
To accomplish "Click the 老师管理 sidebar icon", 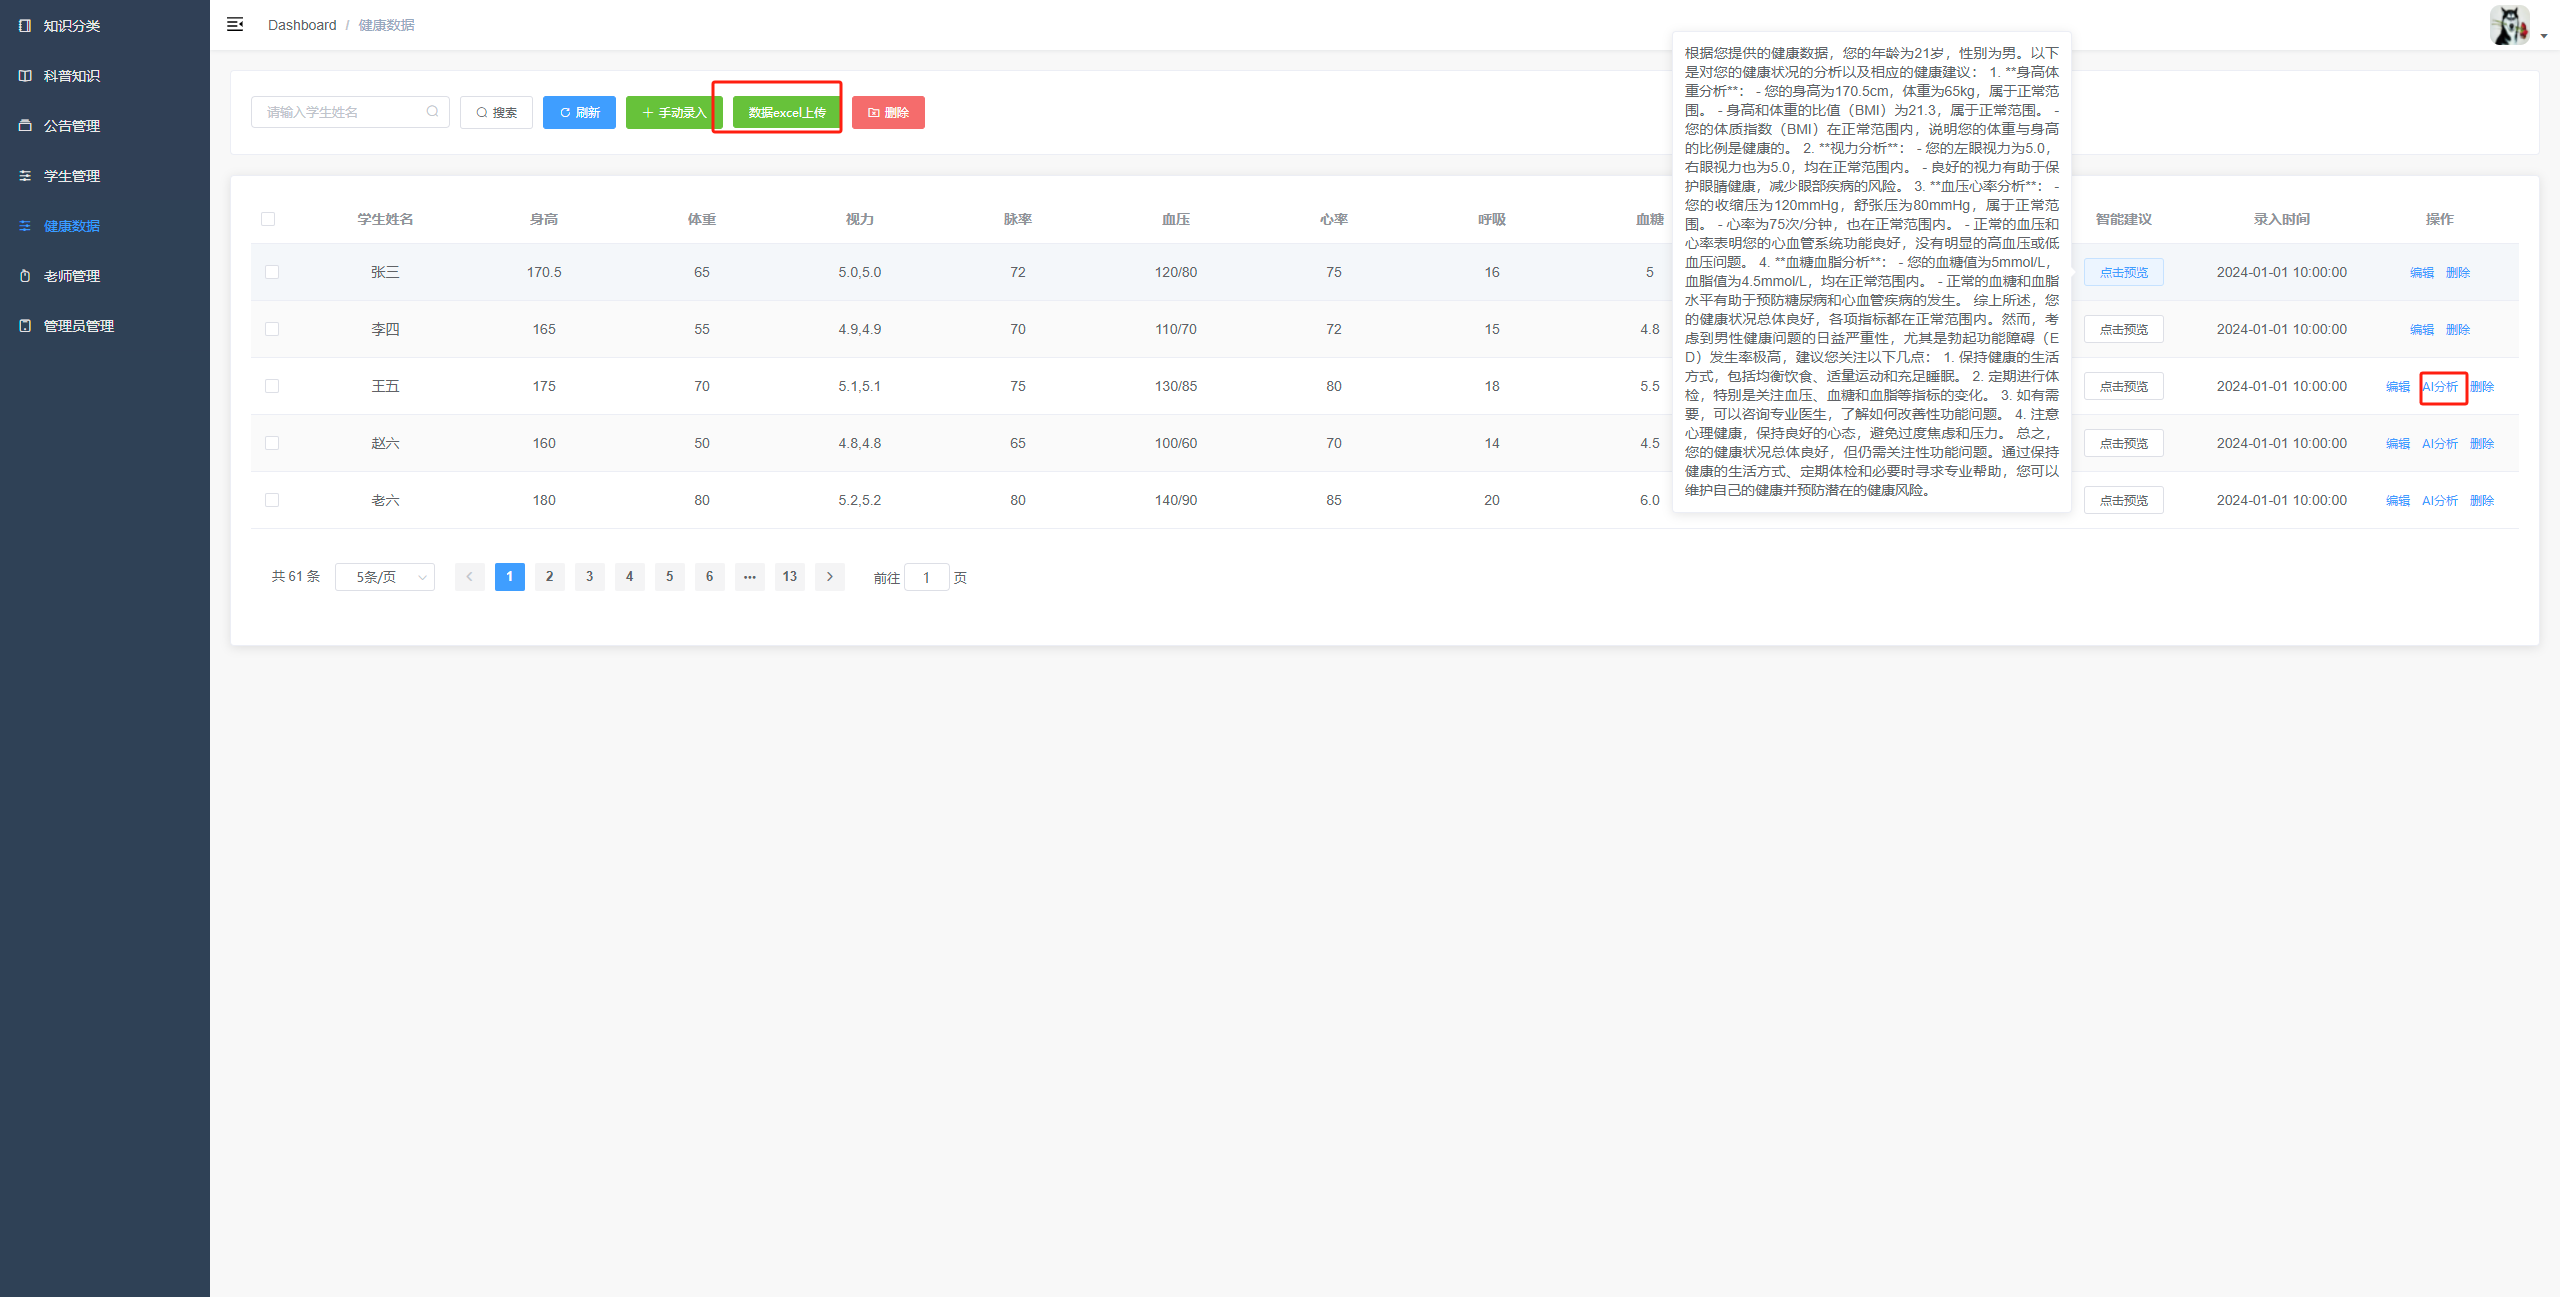I will [x=25, y=276].
